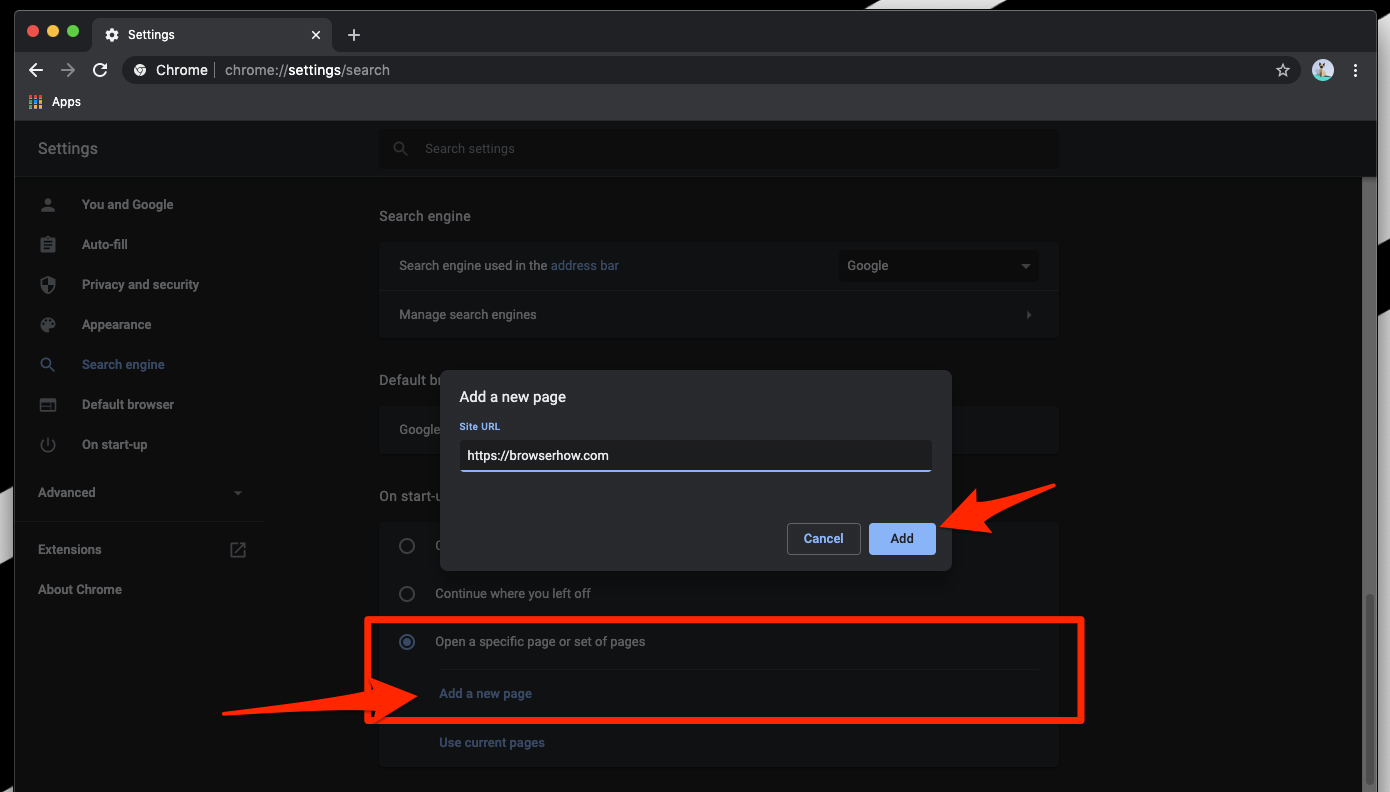1390x792 pixels.
Task: Click the browser forward arrow
Action: tap(68, 70)
